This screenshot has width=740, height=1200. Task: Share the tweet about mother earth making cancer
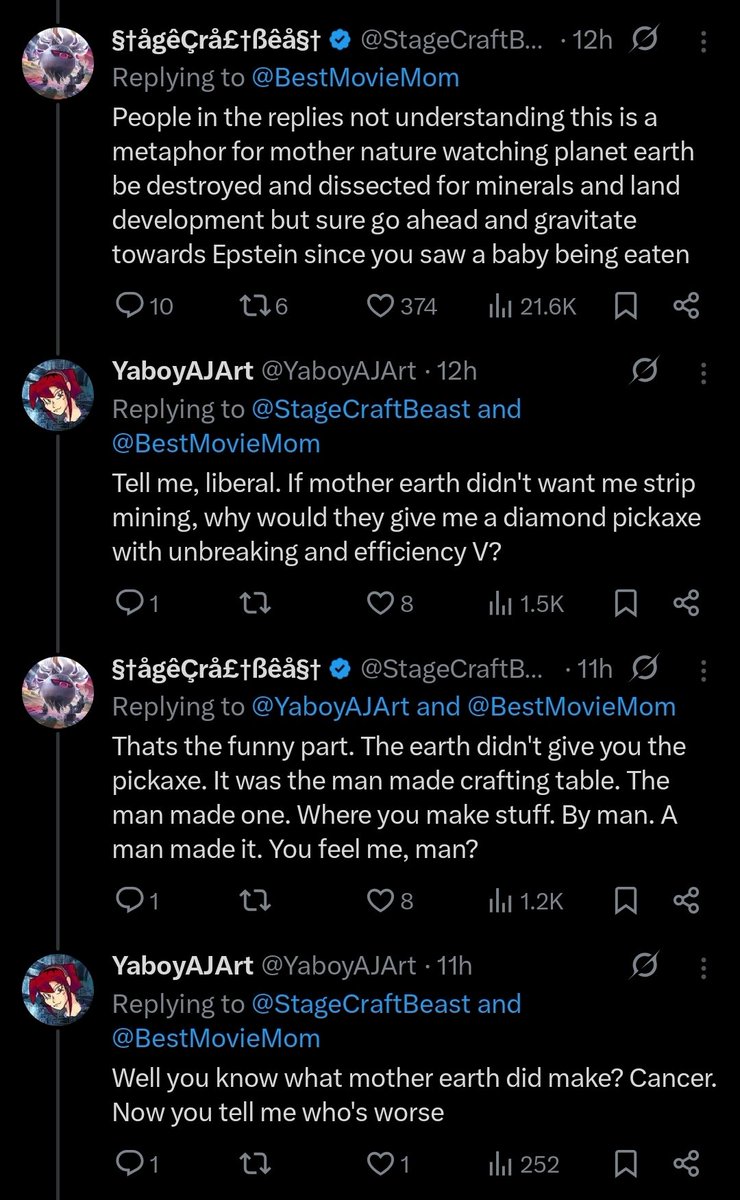coord(686,1164)
